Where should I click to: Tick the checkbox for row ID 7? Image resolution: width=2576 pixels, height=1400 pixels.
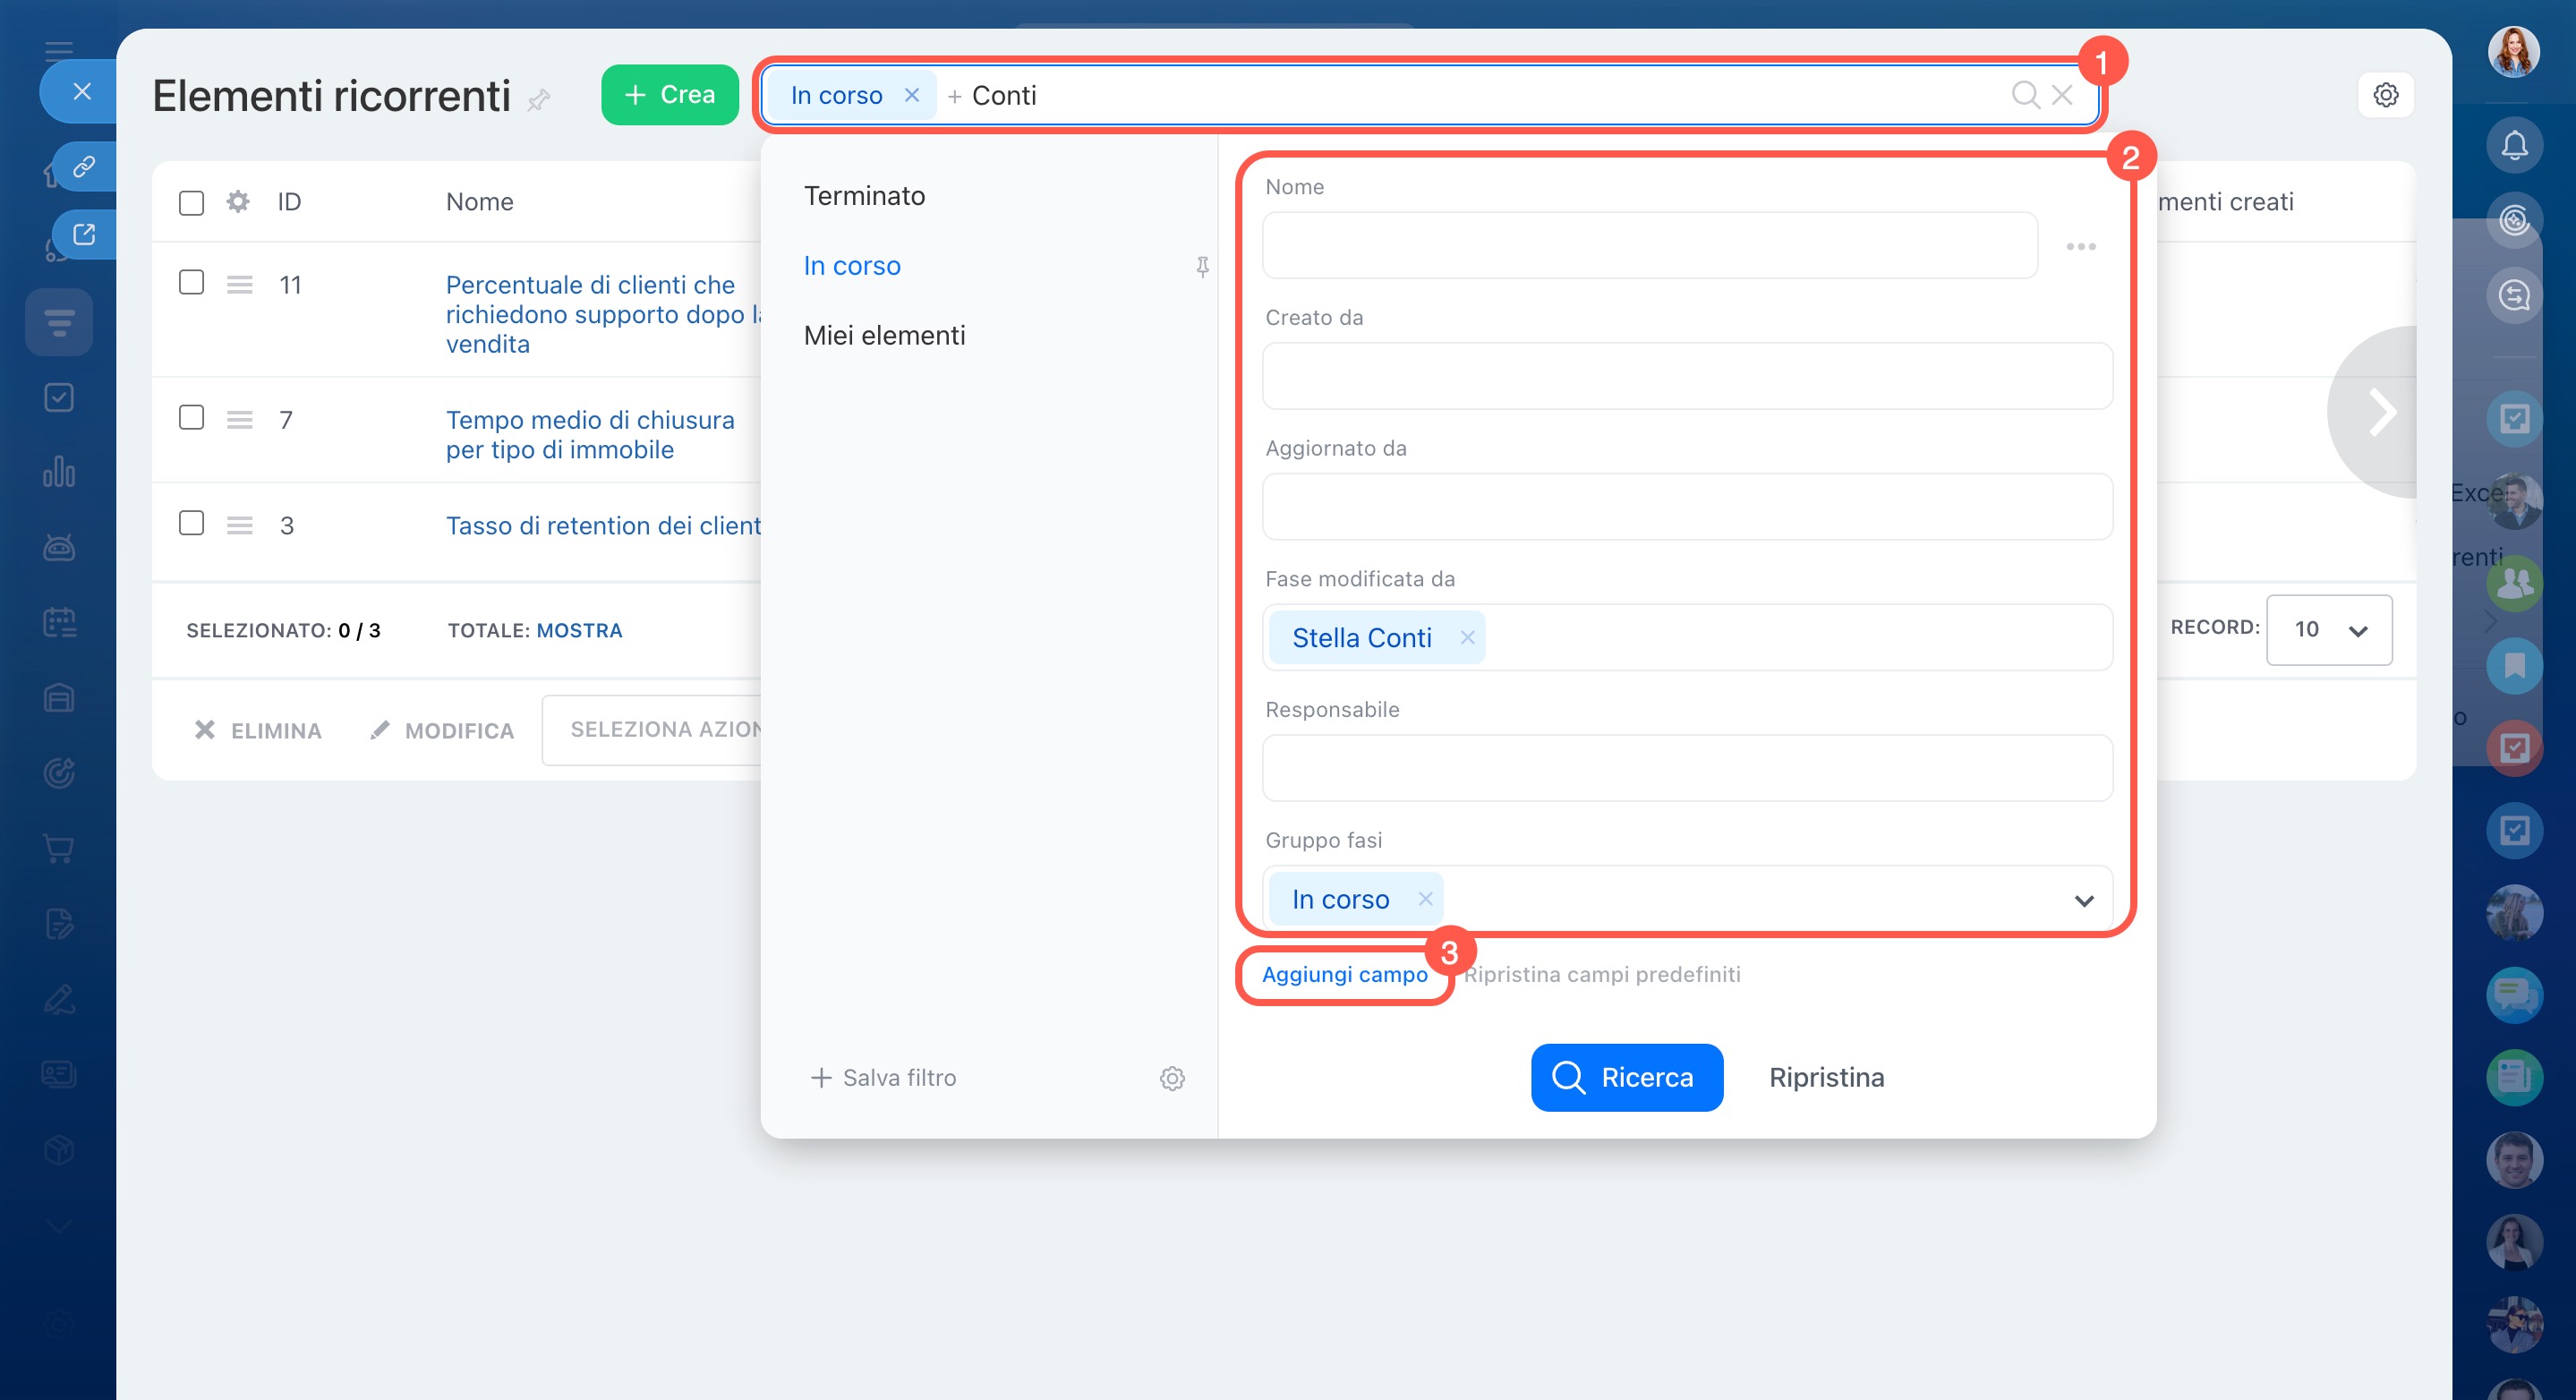click(191, 418)
